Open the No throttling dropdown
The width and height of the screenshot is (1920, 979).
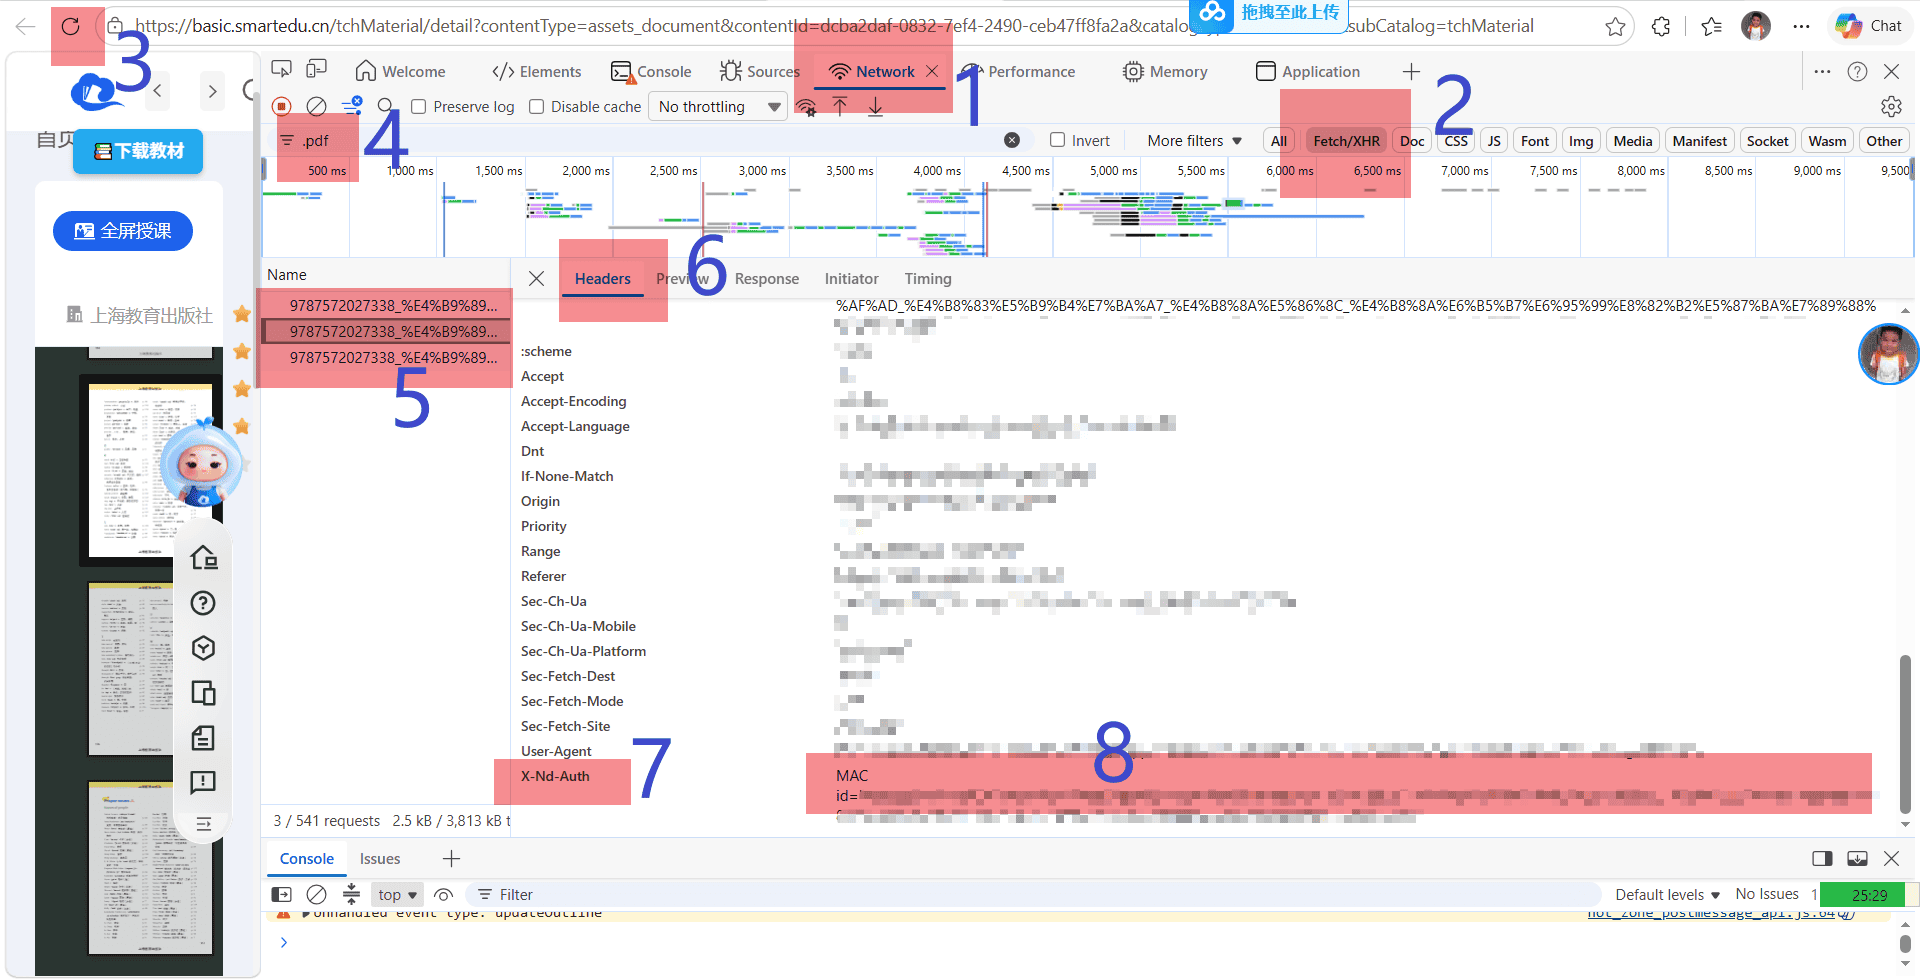(718, 107)
